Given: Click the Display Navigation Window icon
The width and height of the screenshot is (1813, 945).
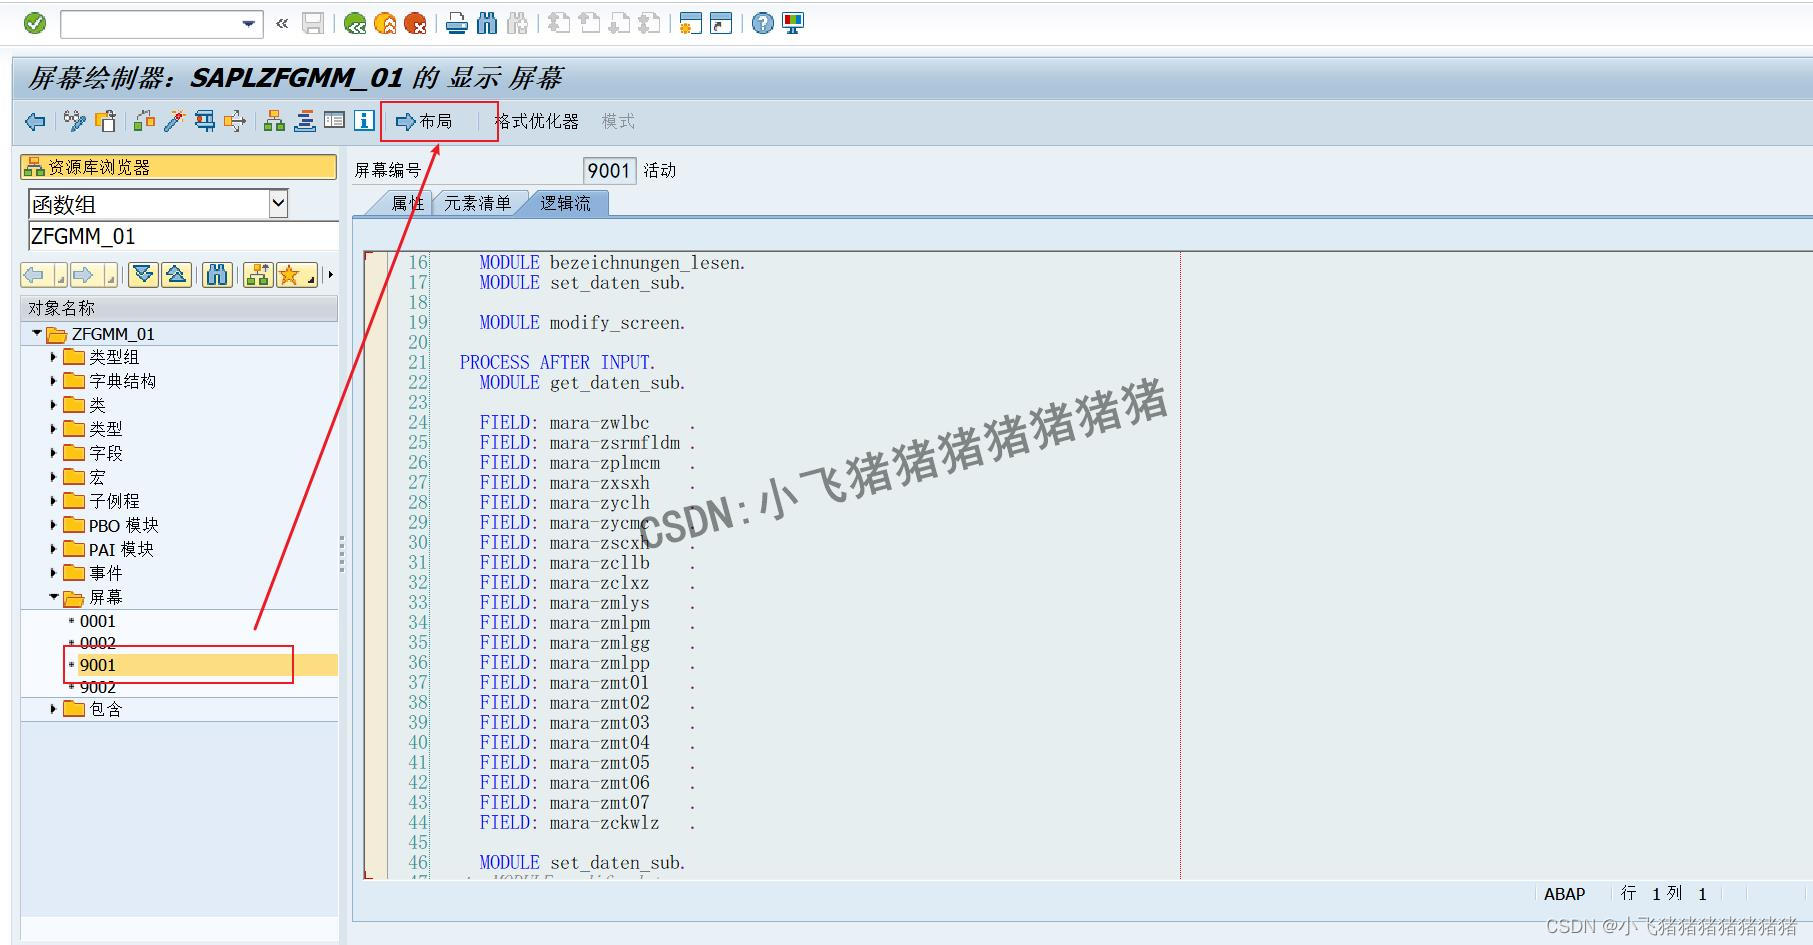Looking at the screenshot, I should [305, 121].
